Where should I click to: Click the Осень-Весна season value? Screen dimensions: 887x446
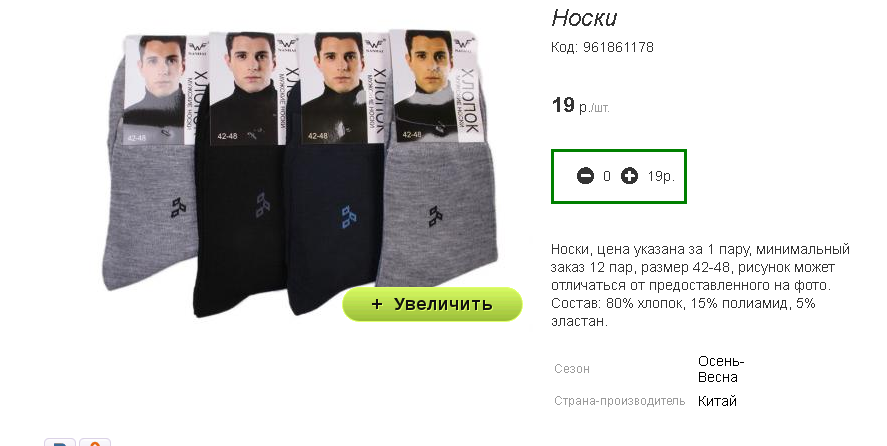click(x=721, y=369)
